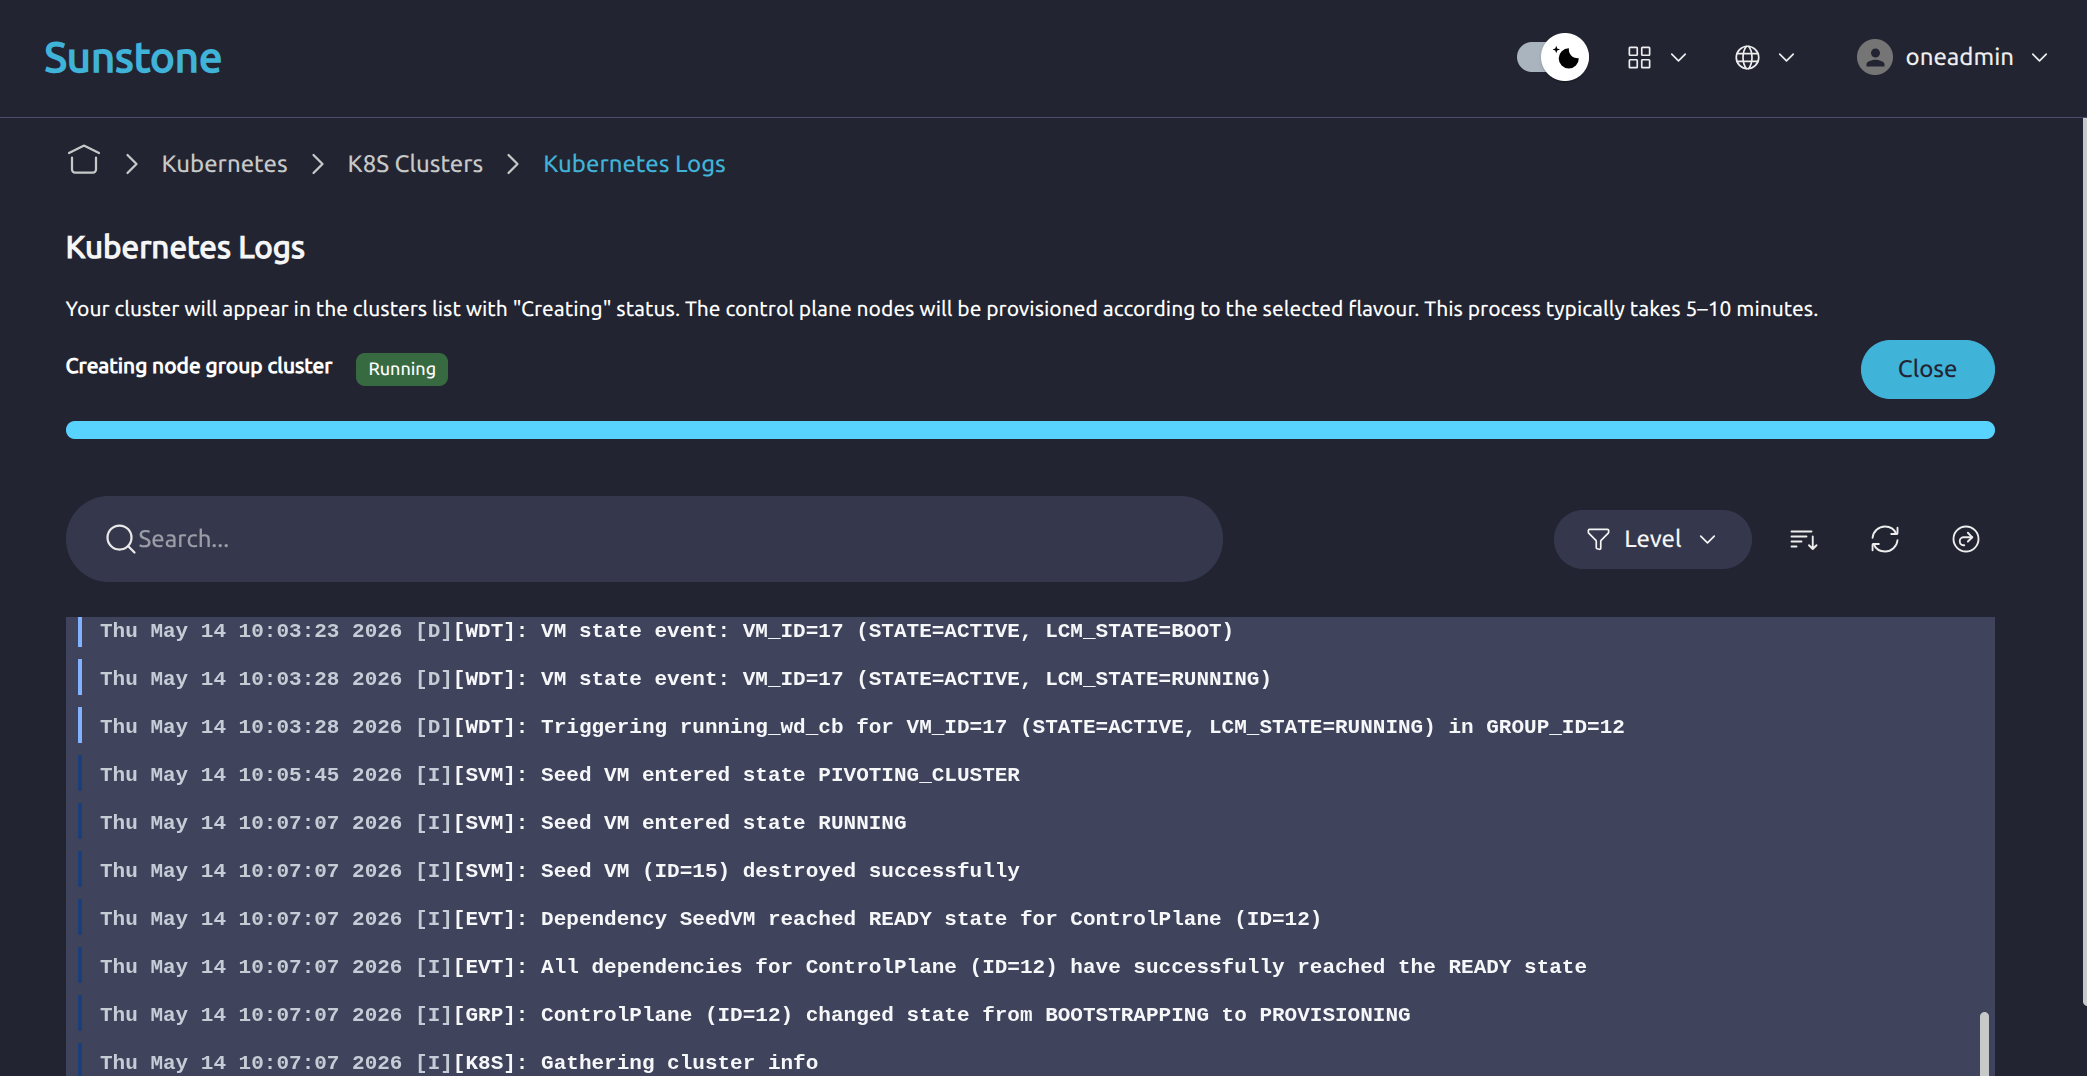Refresh the logs with the reload icon

pos(1885,540)
